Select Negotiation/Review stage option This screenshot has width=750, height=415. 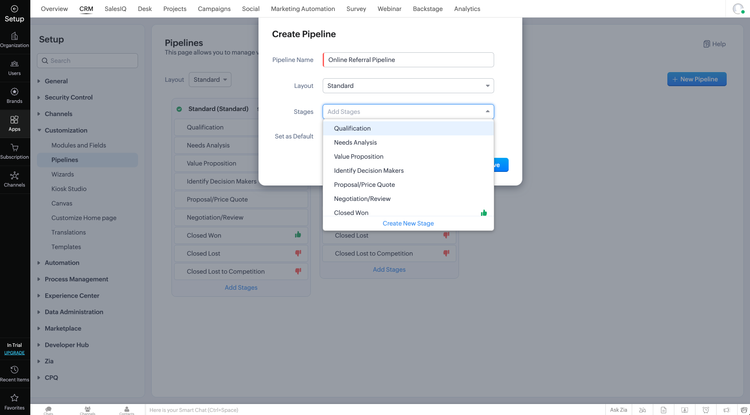(x=408, y=199)
